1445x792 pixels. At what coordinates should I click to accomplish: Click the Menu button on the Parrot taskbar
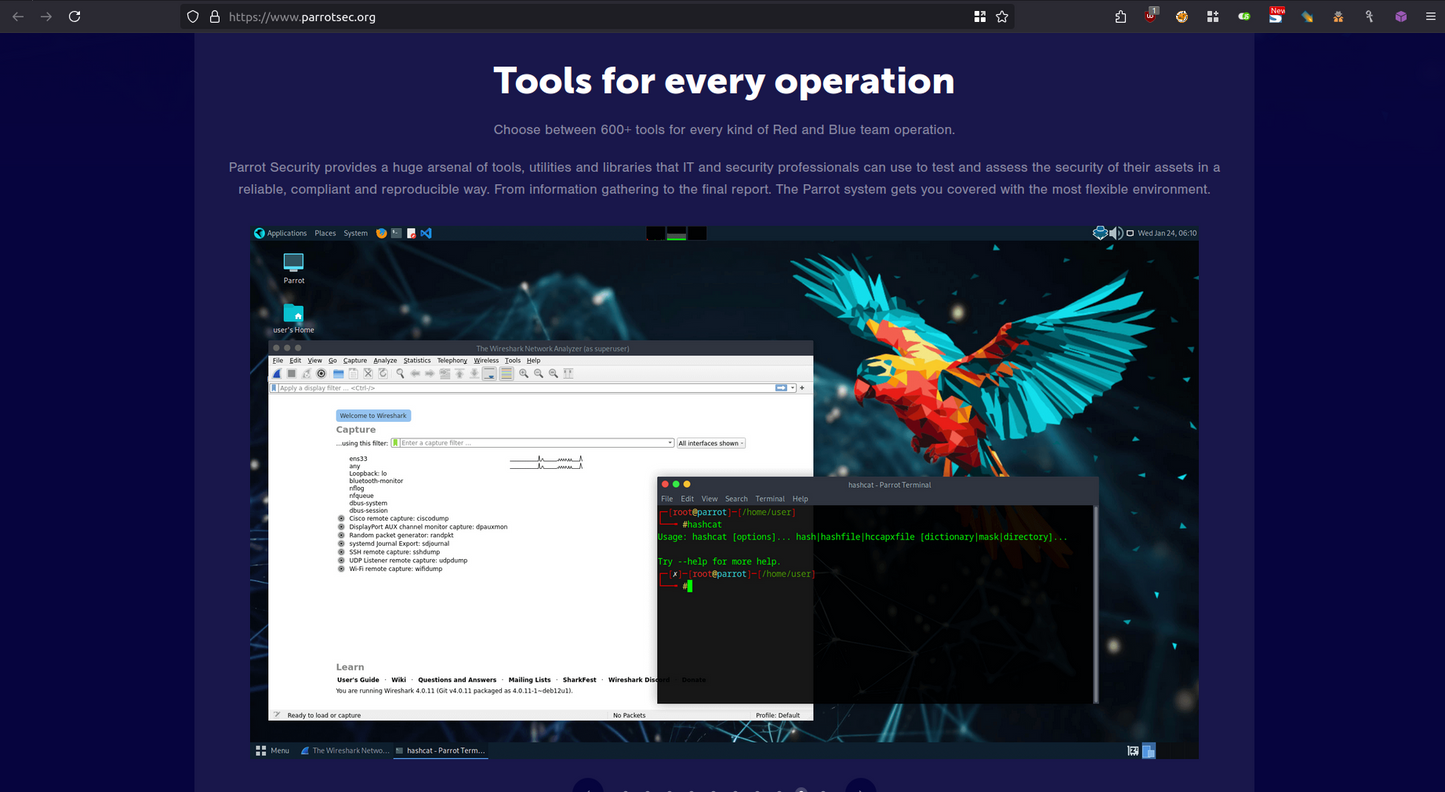[x=273, y=750]
